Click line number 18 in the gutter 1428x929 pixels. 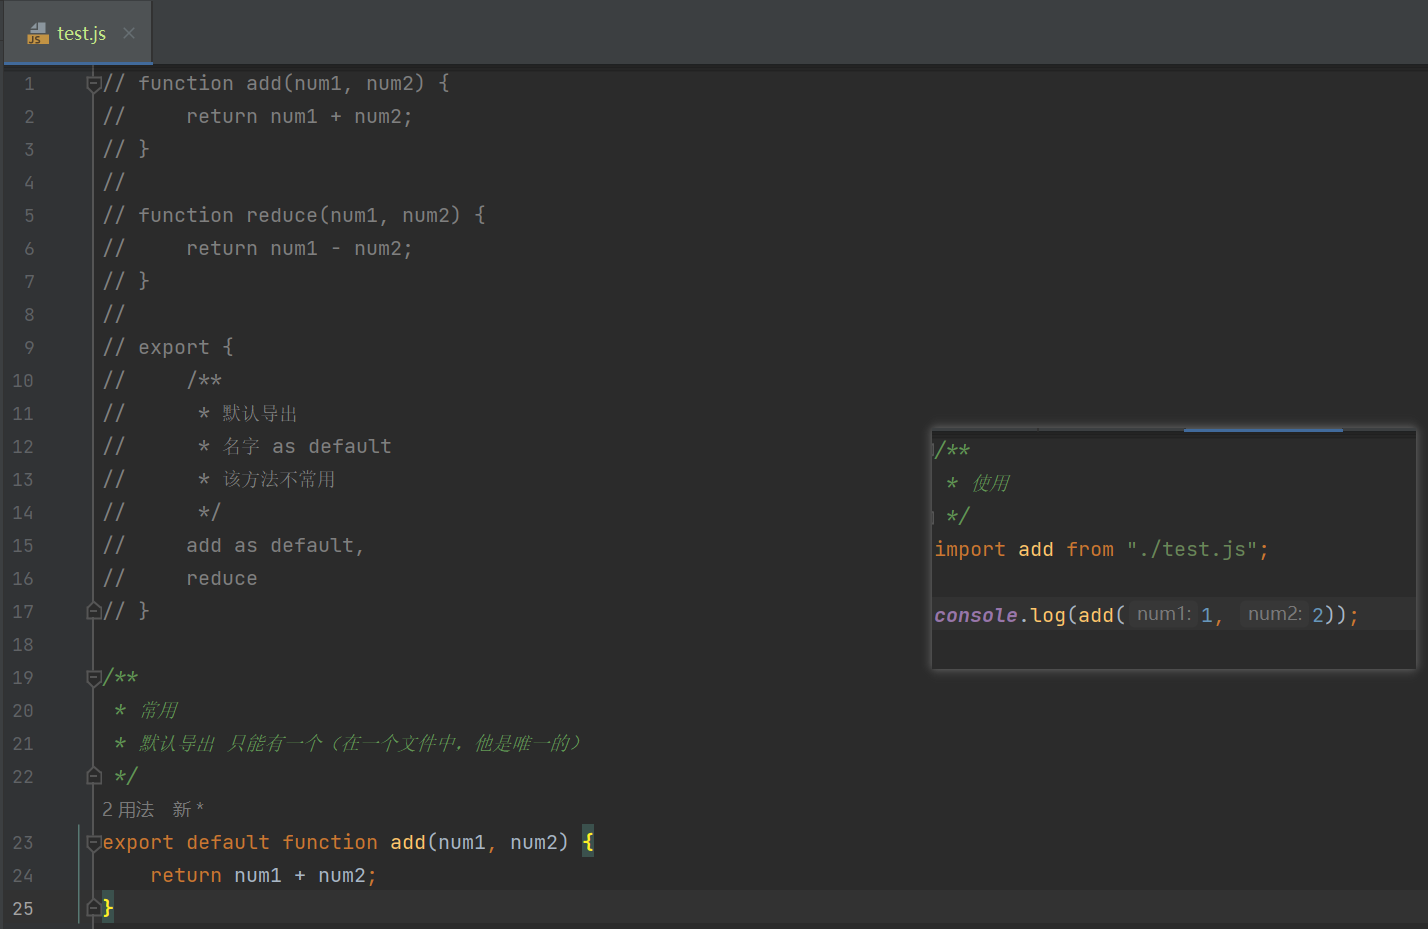coord(23,645)
